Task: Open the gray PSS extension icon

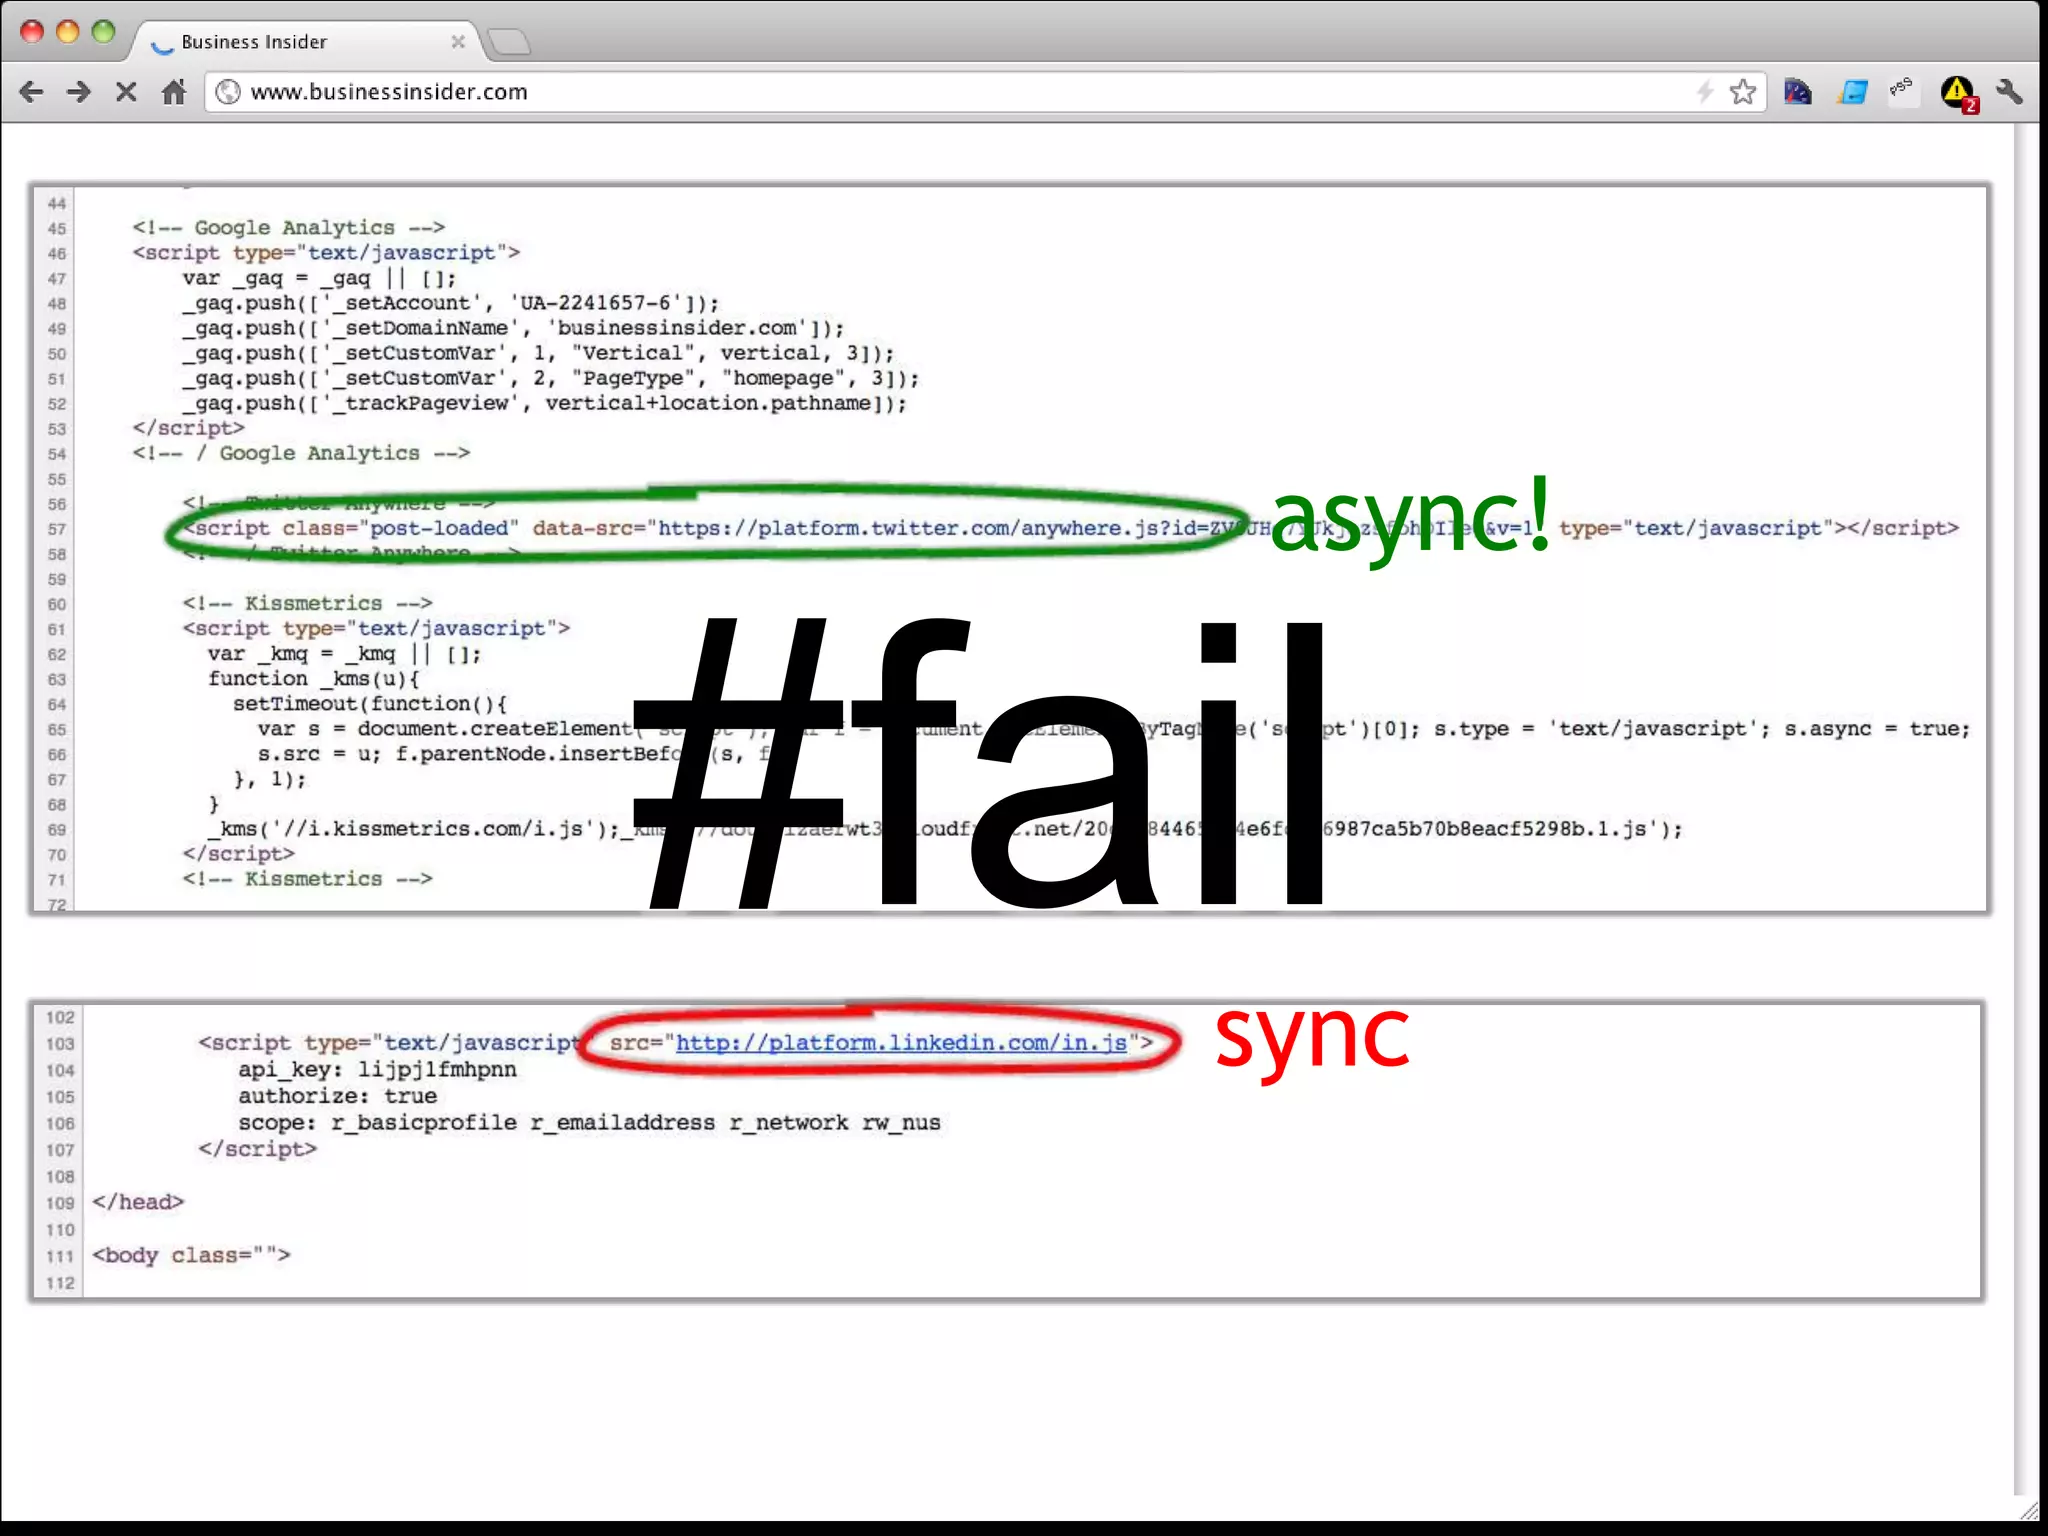Action: pos(1903,90)
